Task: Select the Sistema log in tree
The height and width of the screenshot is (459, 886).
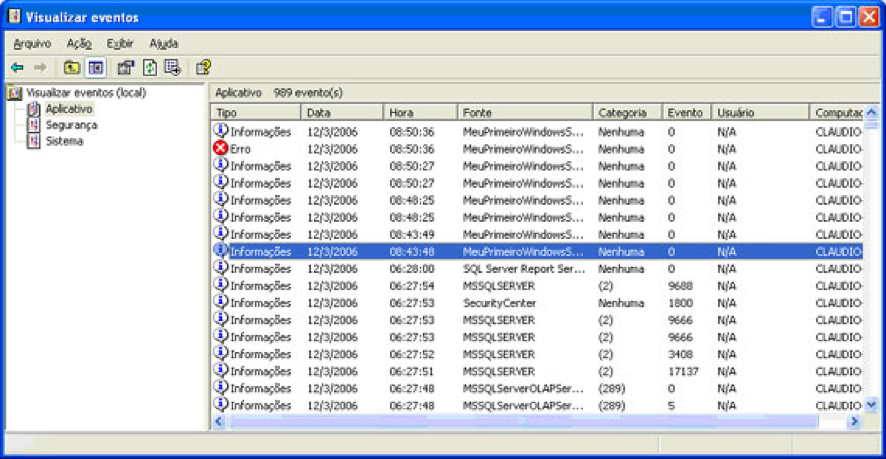Action: coord(64,141)
